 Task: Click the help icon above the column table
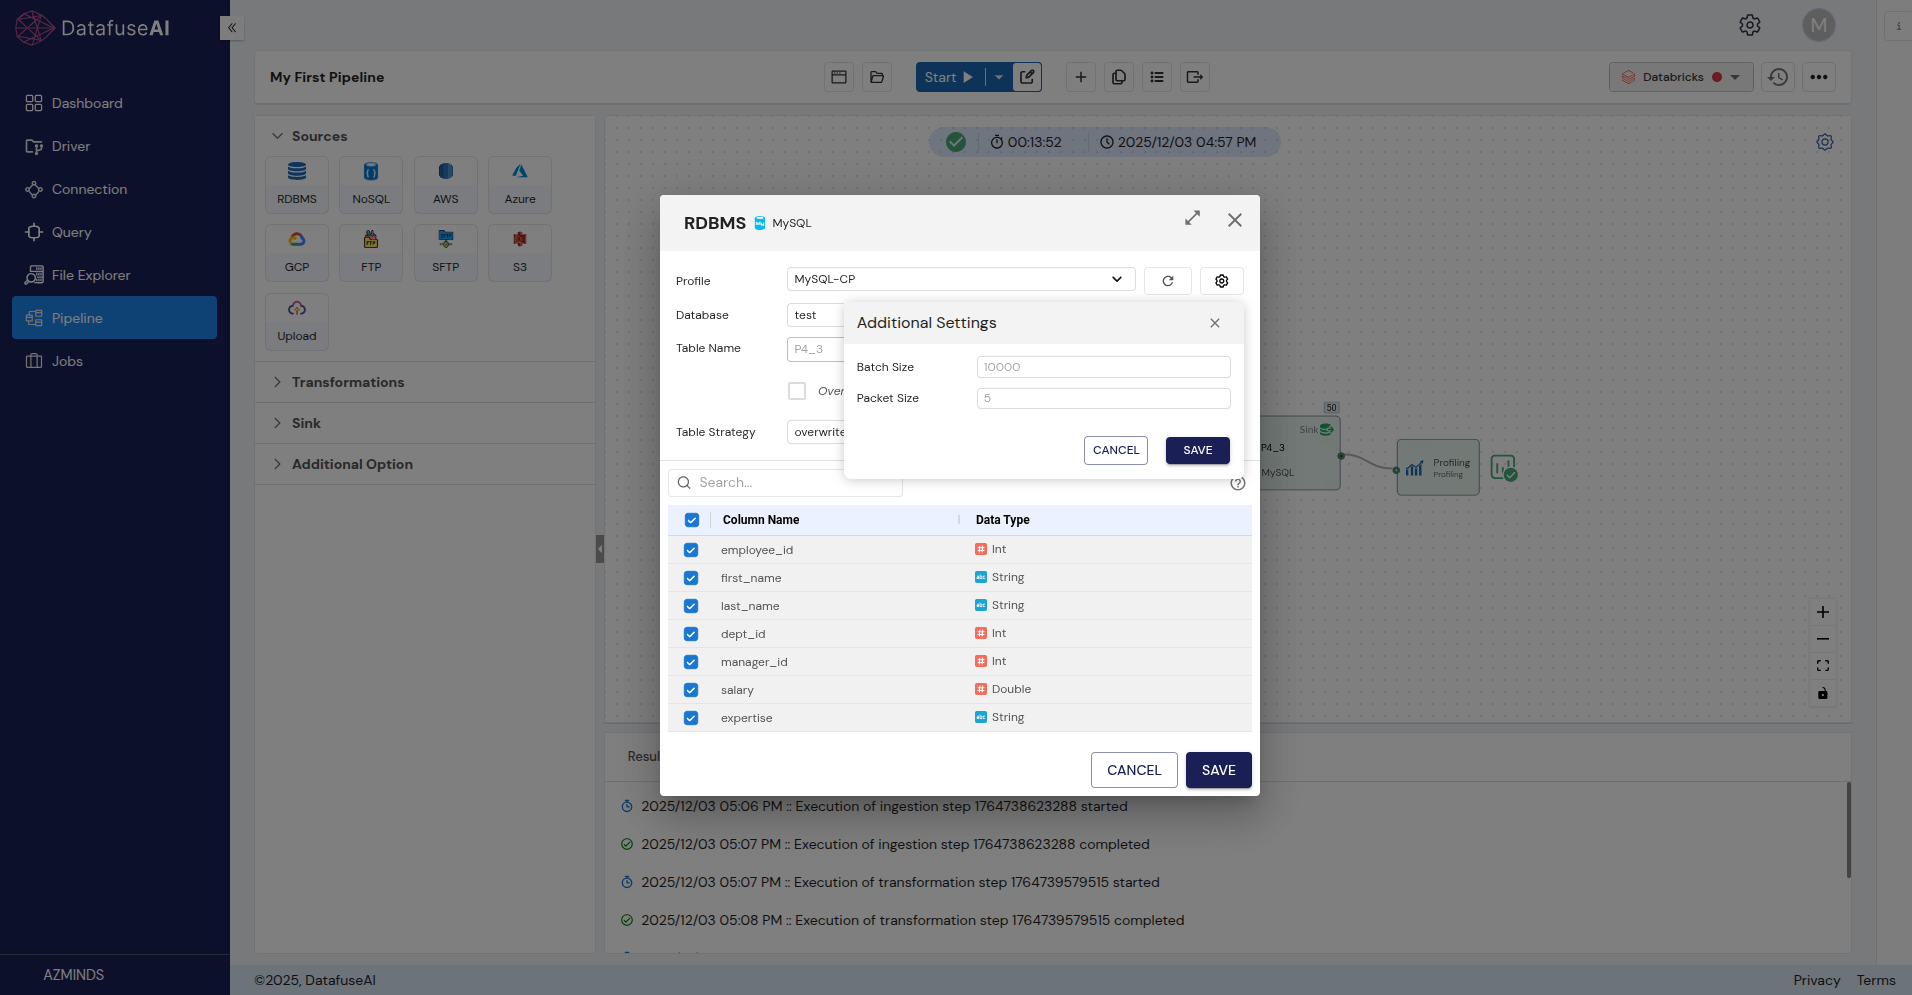(x=1237, y=483)
